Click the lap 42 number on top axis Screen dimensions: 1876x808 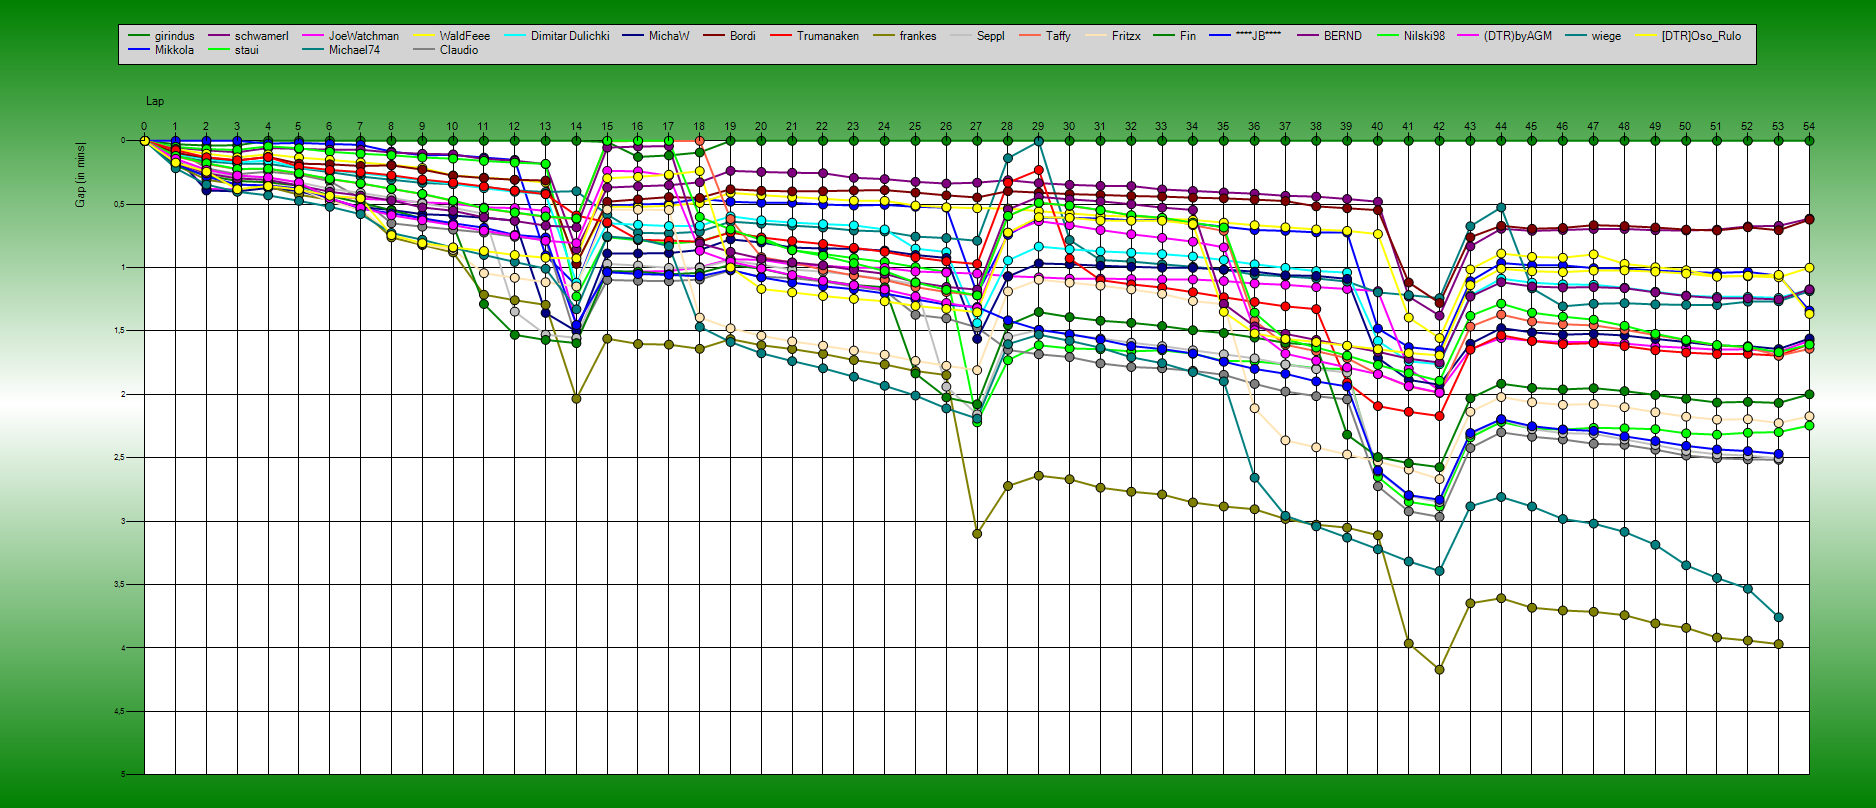pyautogui.click(x=1439, y=127)
